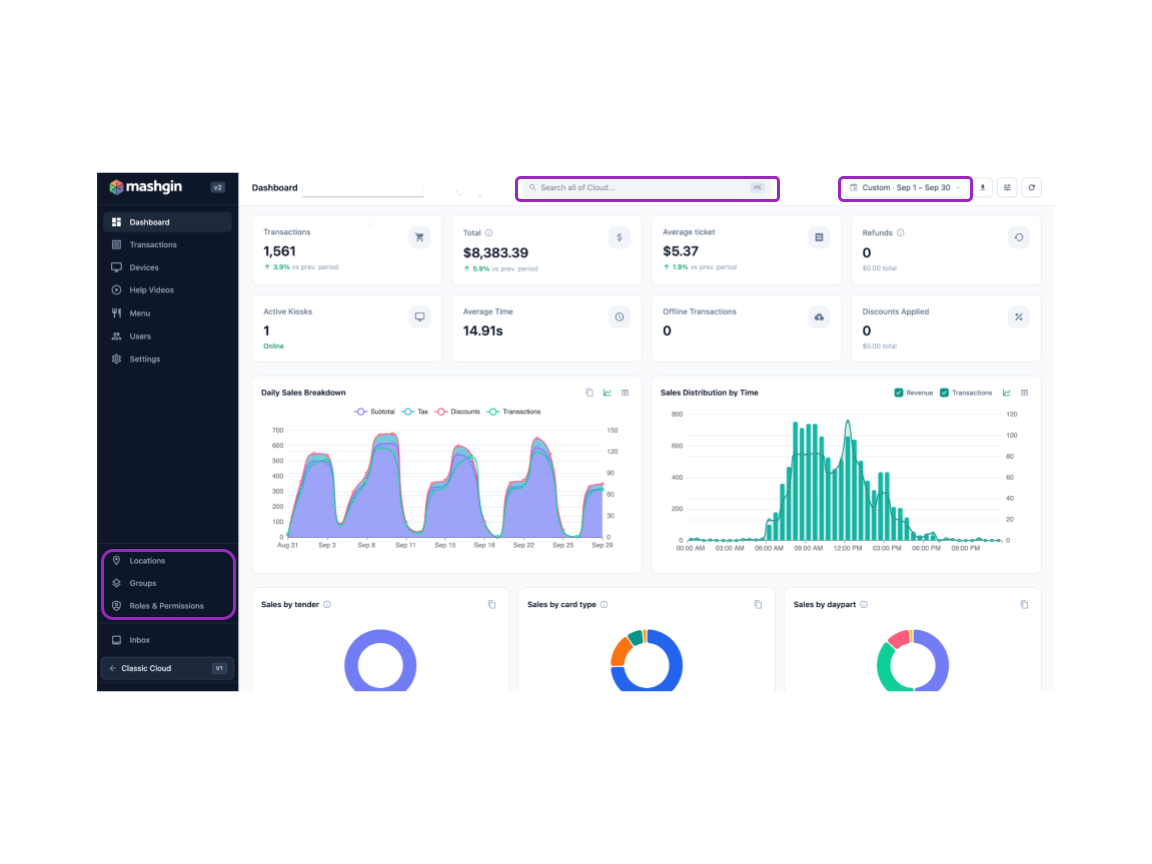The width and height of the screenshot is (1152, 864).
Task: Click the Online status under Active Kiosks
Action: (273, 346)
